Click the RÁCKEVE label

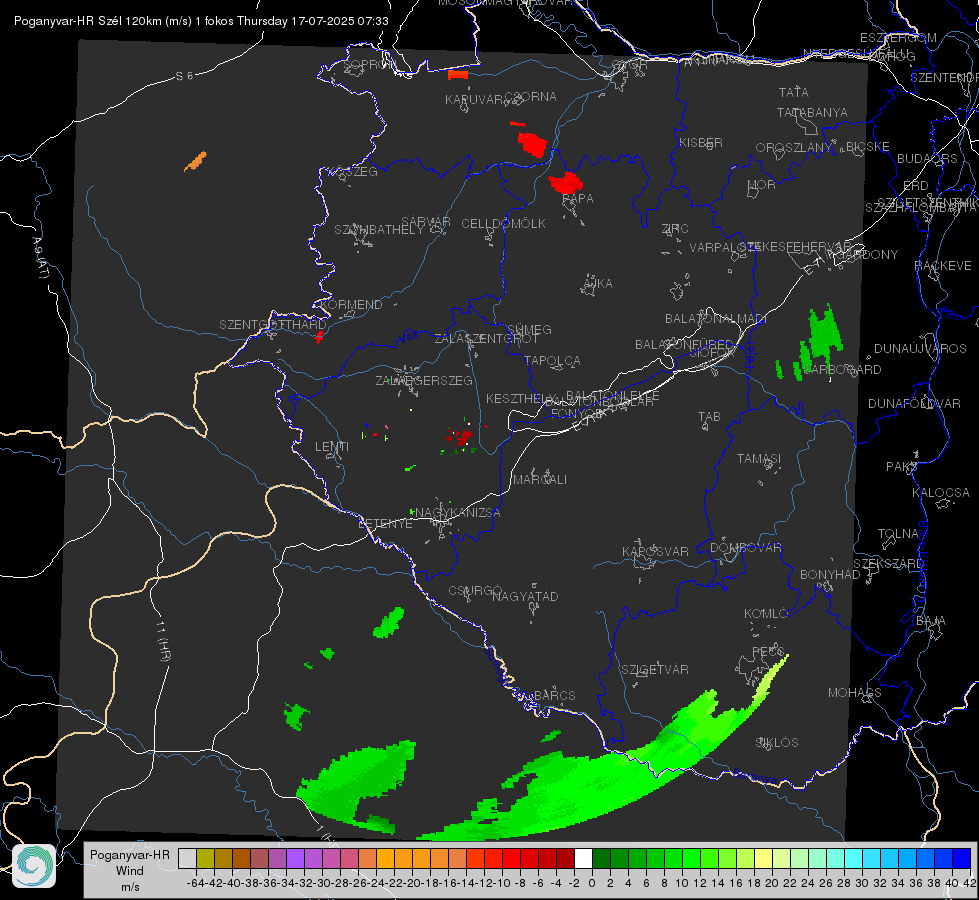(x=943, y=266)
